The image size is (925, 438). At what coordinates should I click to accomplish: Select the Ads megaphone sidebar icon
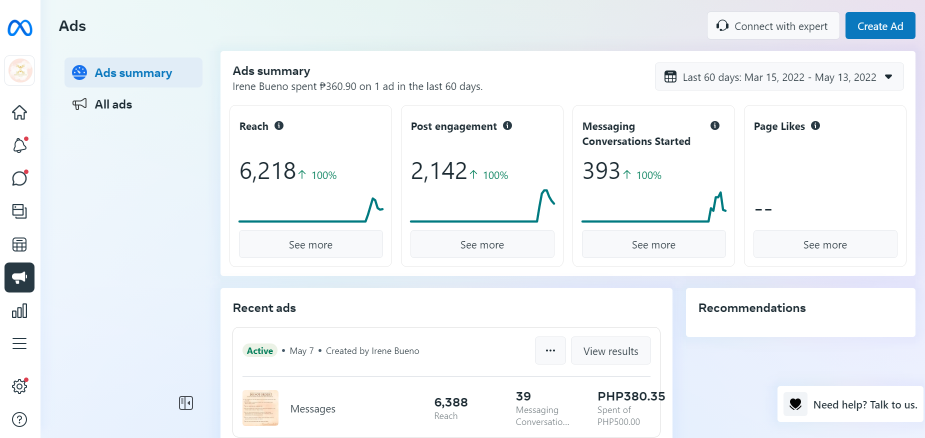19,277
